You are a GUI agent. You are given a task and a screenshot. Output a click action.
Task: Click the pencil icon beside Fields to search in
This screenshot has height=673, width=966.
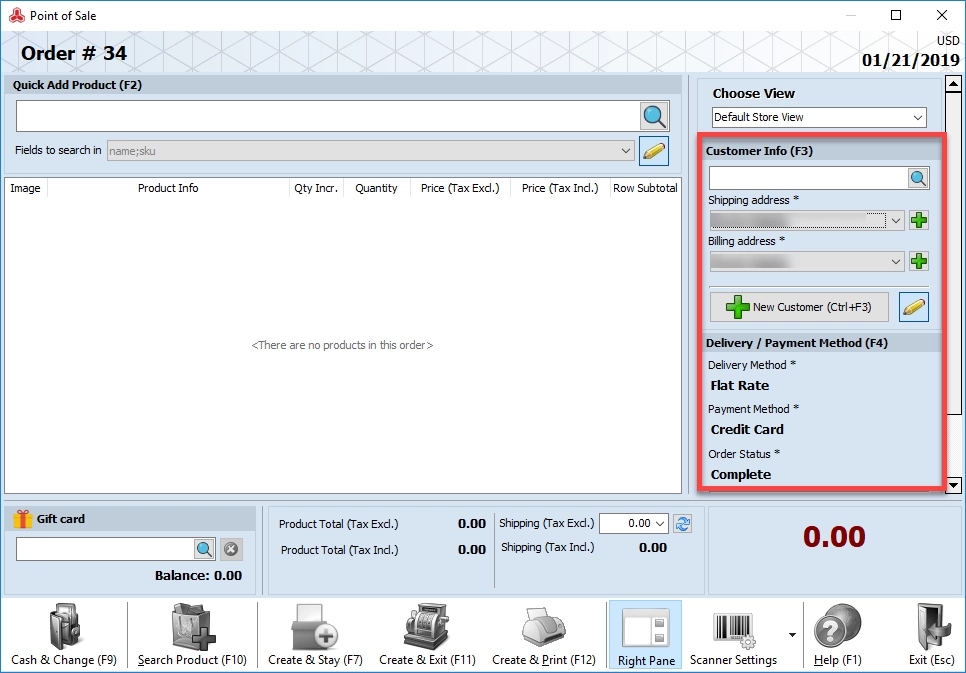[654, 151]
